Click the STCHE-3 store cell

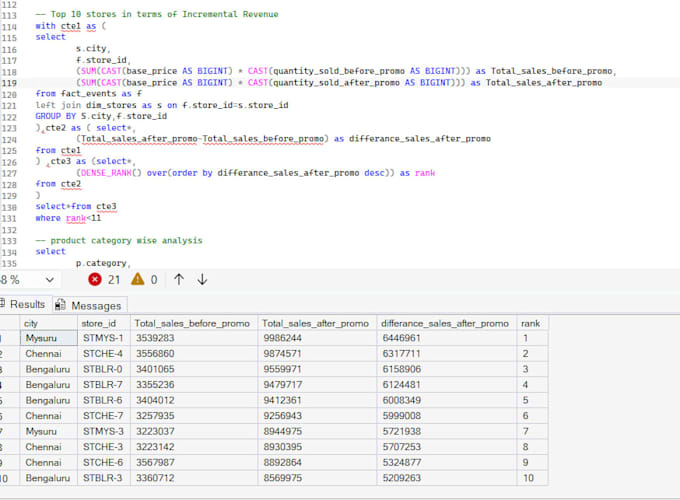[x=104, y=447]
